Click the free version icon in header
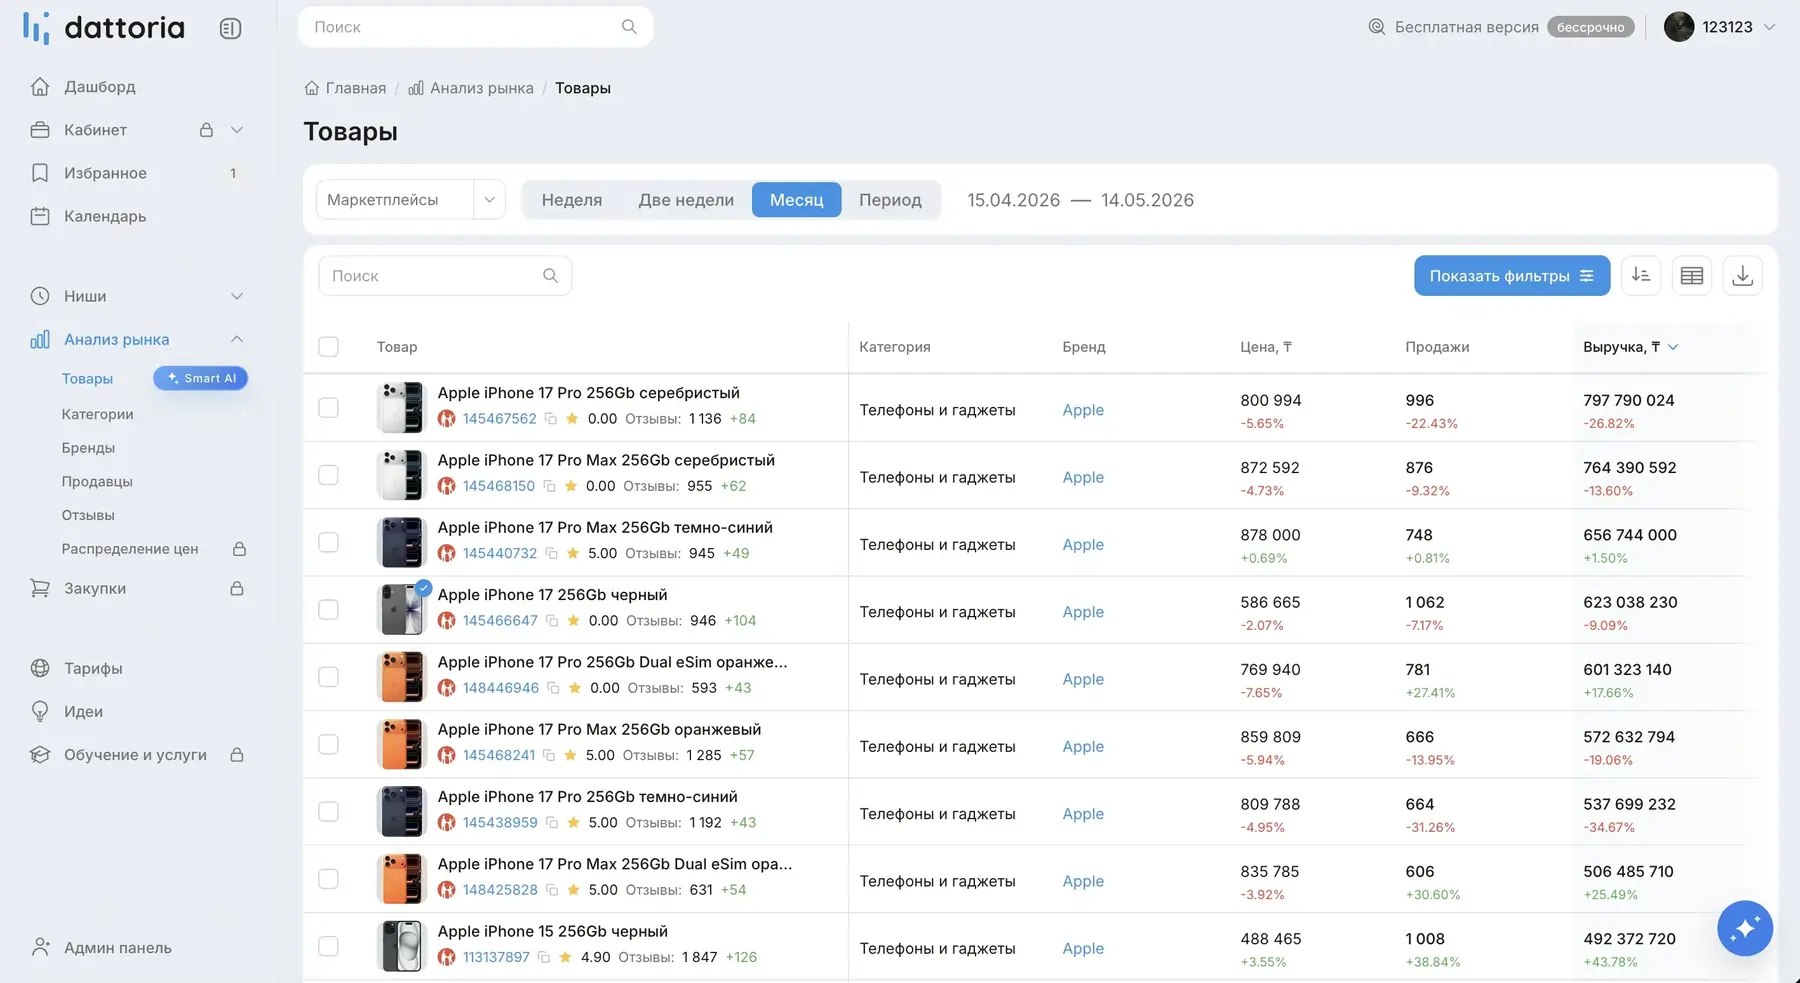 point(1376,27)
